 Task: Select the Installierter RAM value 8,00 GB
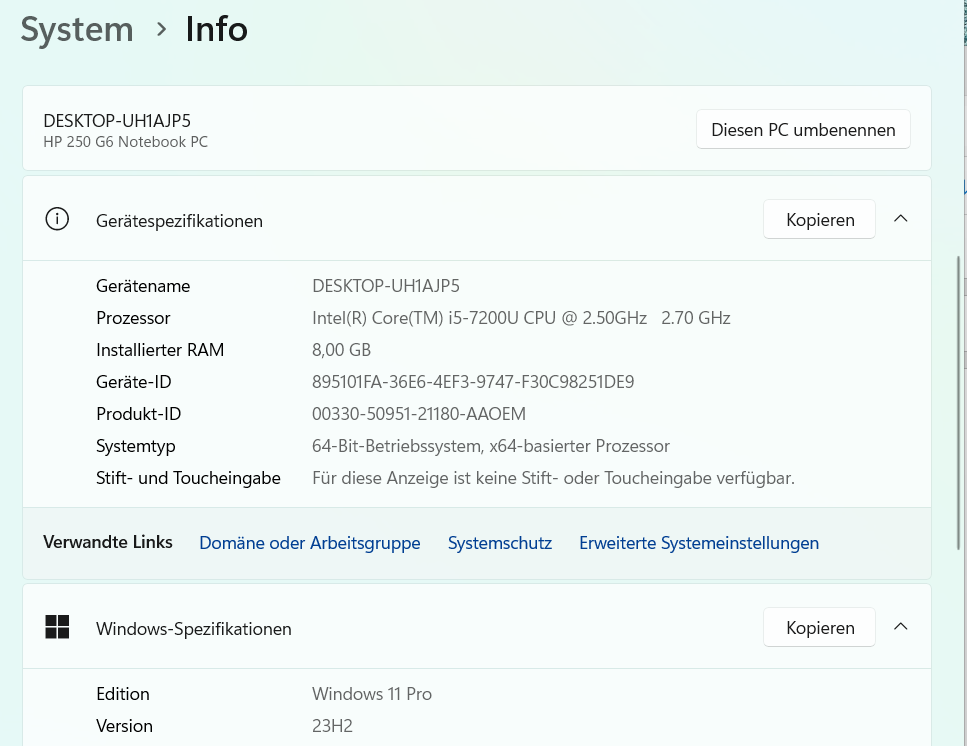(341, 350)
